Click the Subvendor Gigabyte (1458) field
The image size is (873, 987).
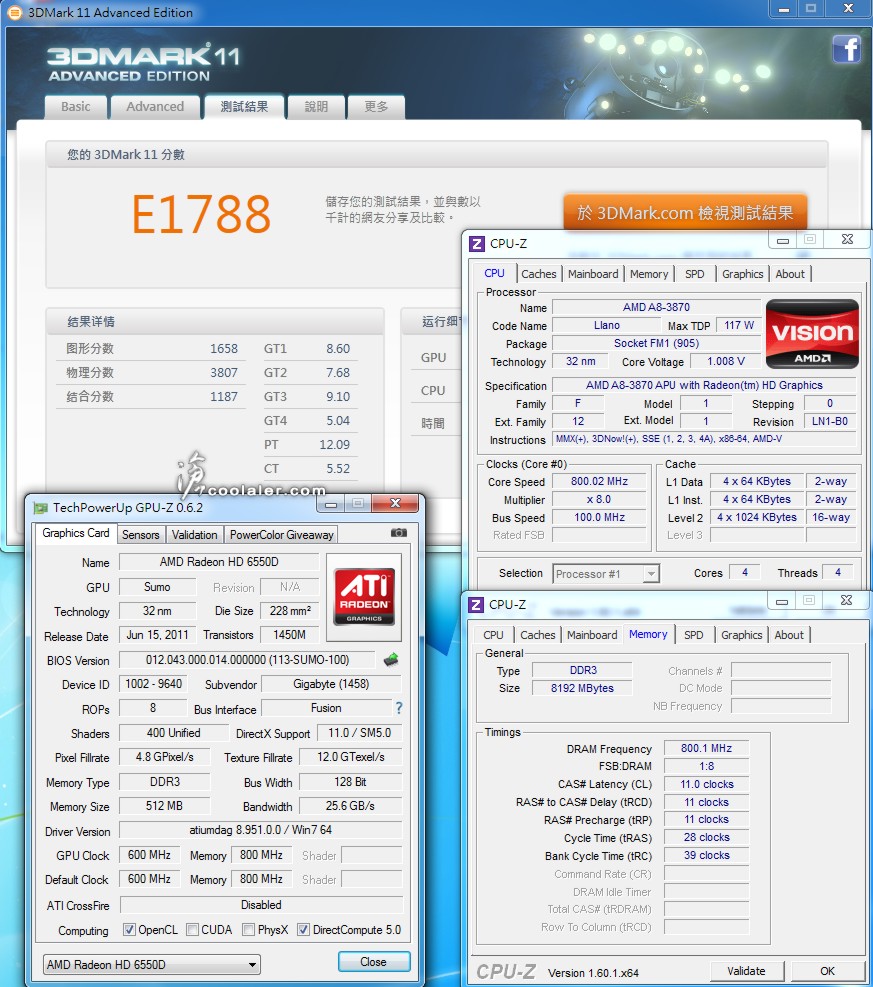click(x=331, y=684)
